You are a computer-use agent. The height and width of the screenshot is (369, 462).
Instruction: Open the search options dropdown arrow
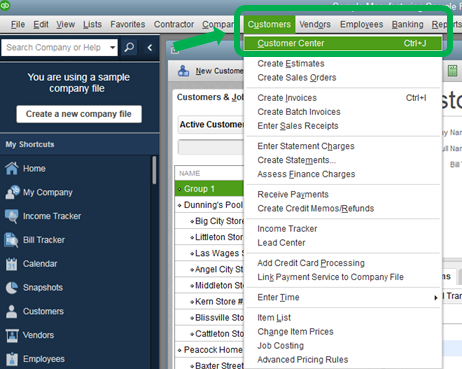click(x=113, y=47)
